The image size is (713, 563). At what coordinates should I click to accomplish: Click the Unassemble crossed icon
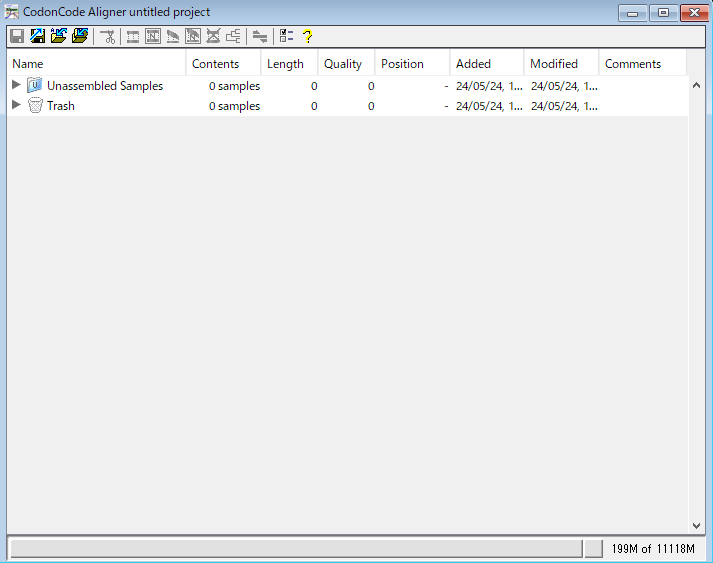click(213, 36)
